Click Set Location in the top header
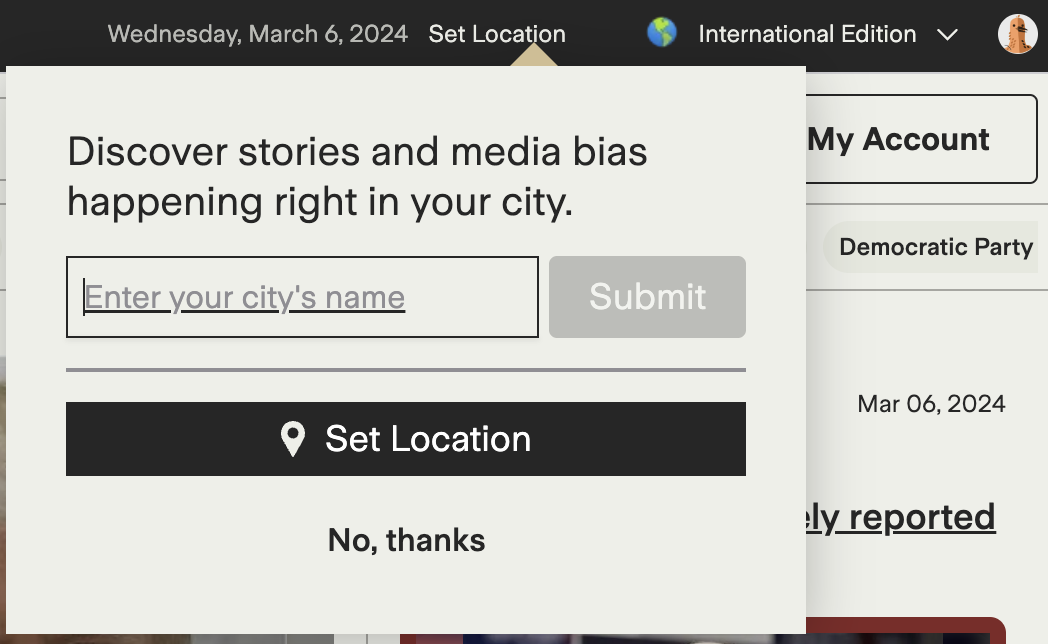This screenshot has height=644, width=1048. click(496, 34)
